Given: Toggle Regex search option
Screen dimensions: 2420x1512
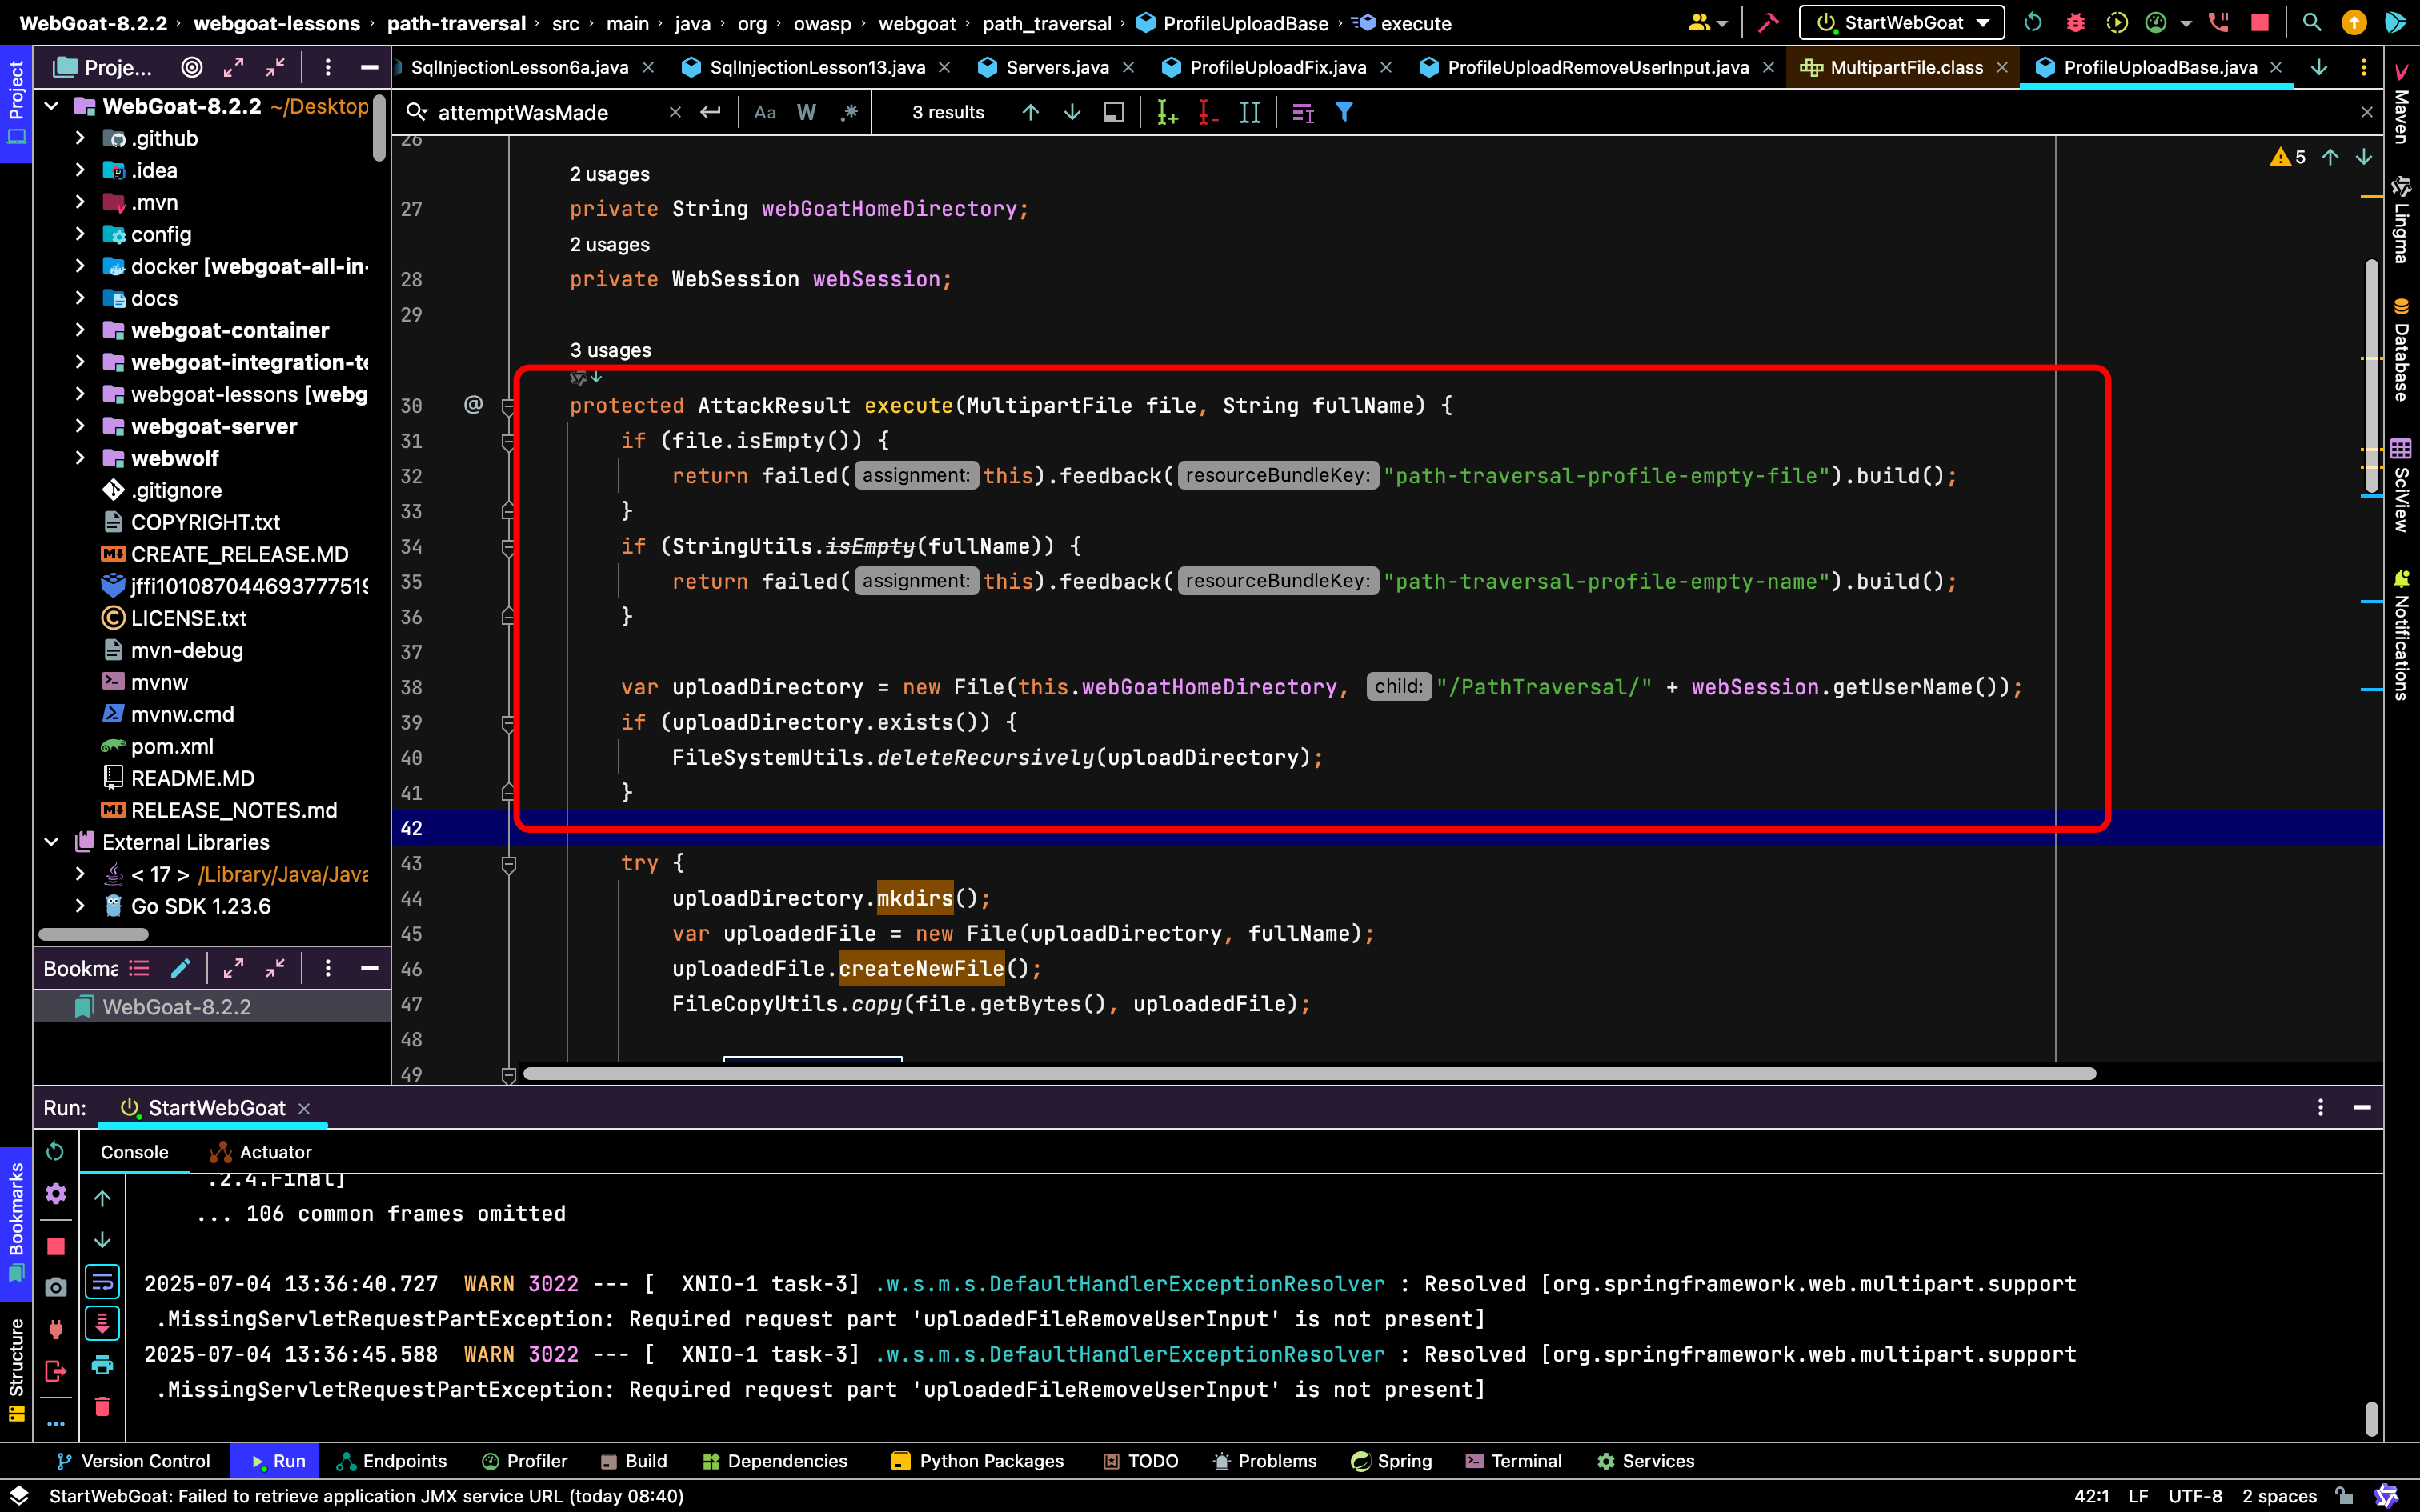Looking at the screenshot, I should pyautogui.click(x=849, y=112).
